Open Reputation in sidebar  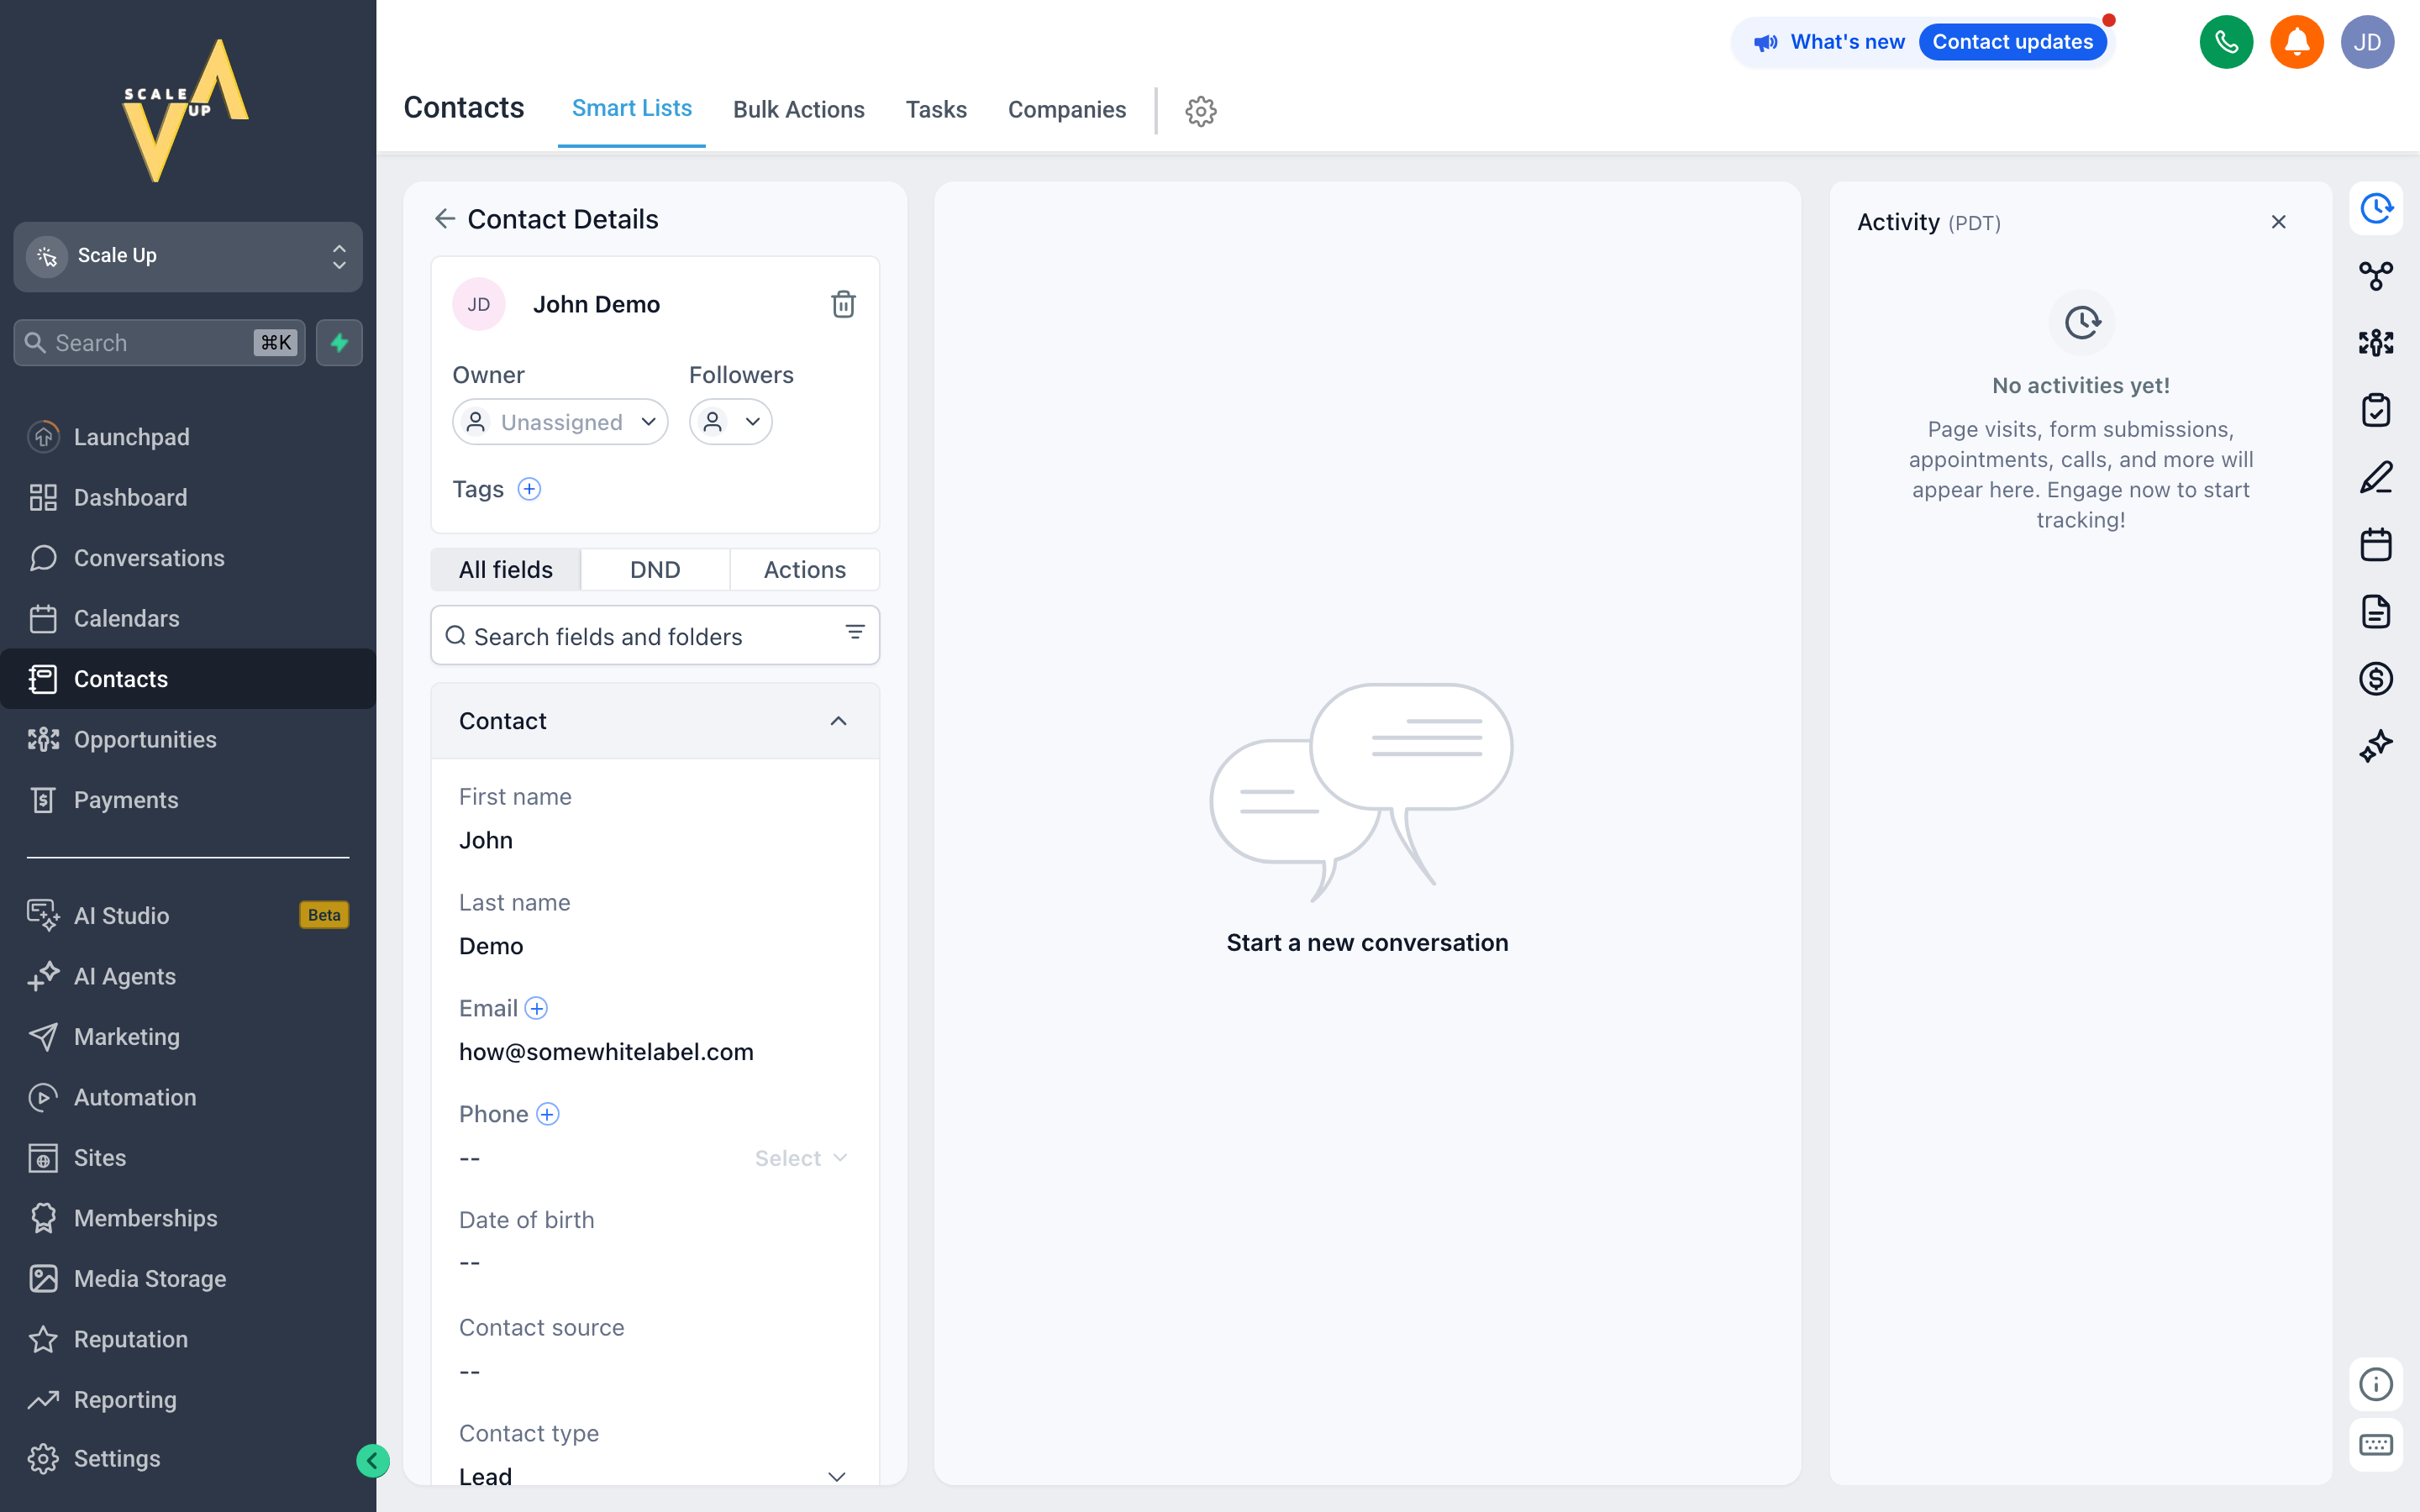[188, 1339]
